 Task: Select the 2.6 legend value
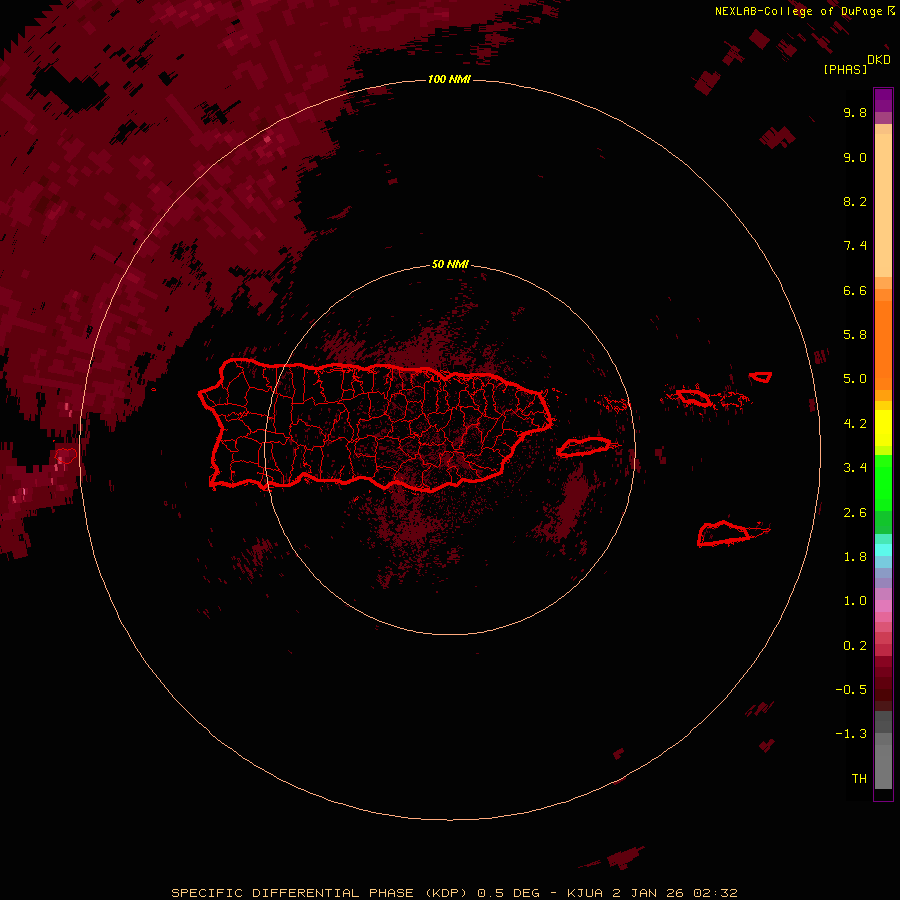pyautogui.click(x=855, y=513)
